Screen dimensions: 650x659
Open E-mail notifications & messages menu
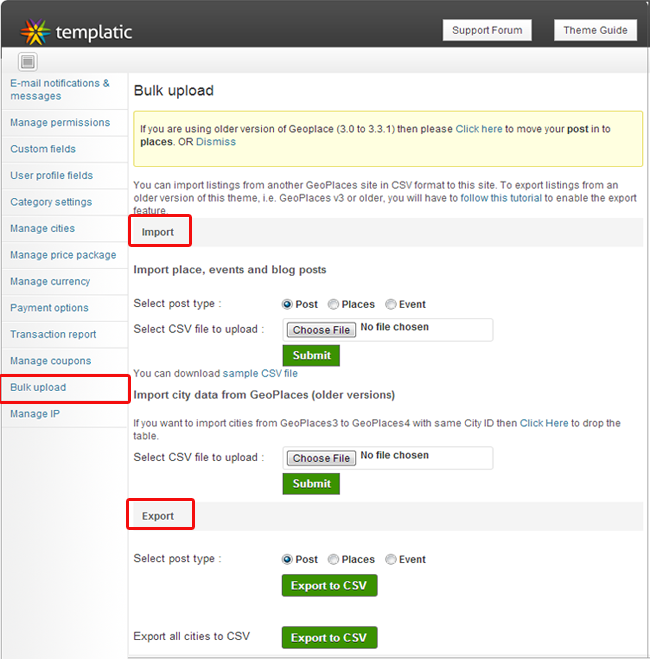point(60,90)
